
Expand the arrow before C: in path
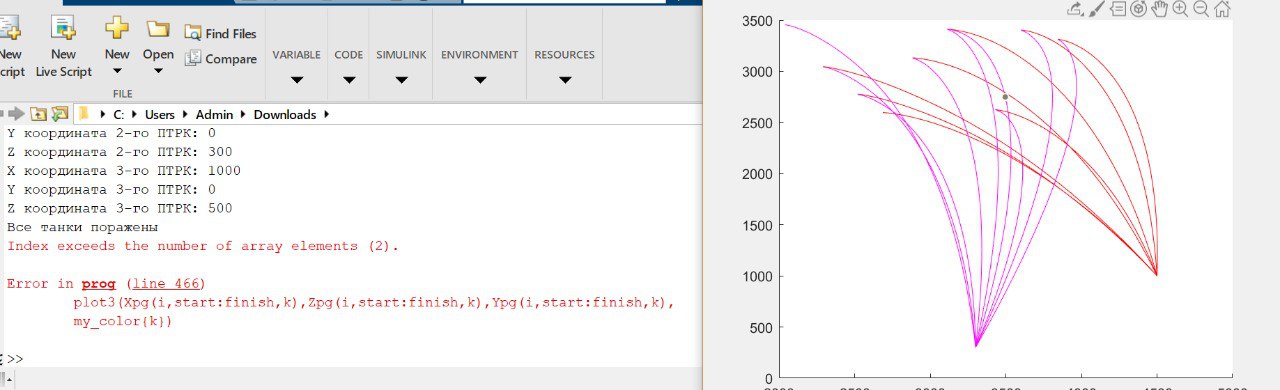(104, 115)
